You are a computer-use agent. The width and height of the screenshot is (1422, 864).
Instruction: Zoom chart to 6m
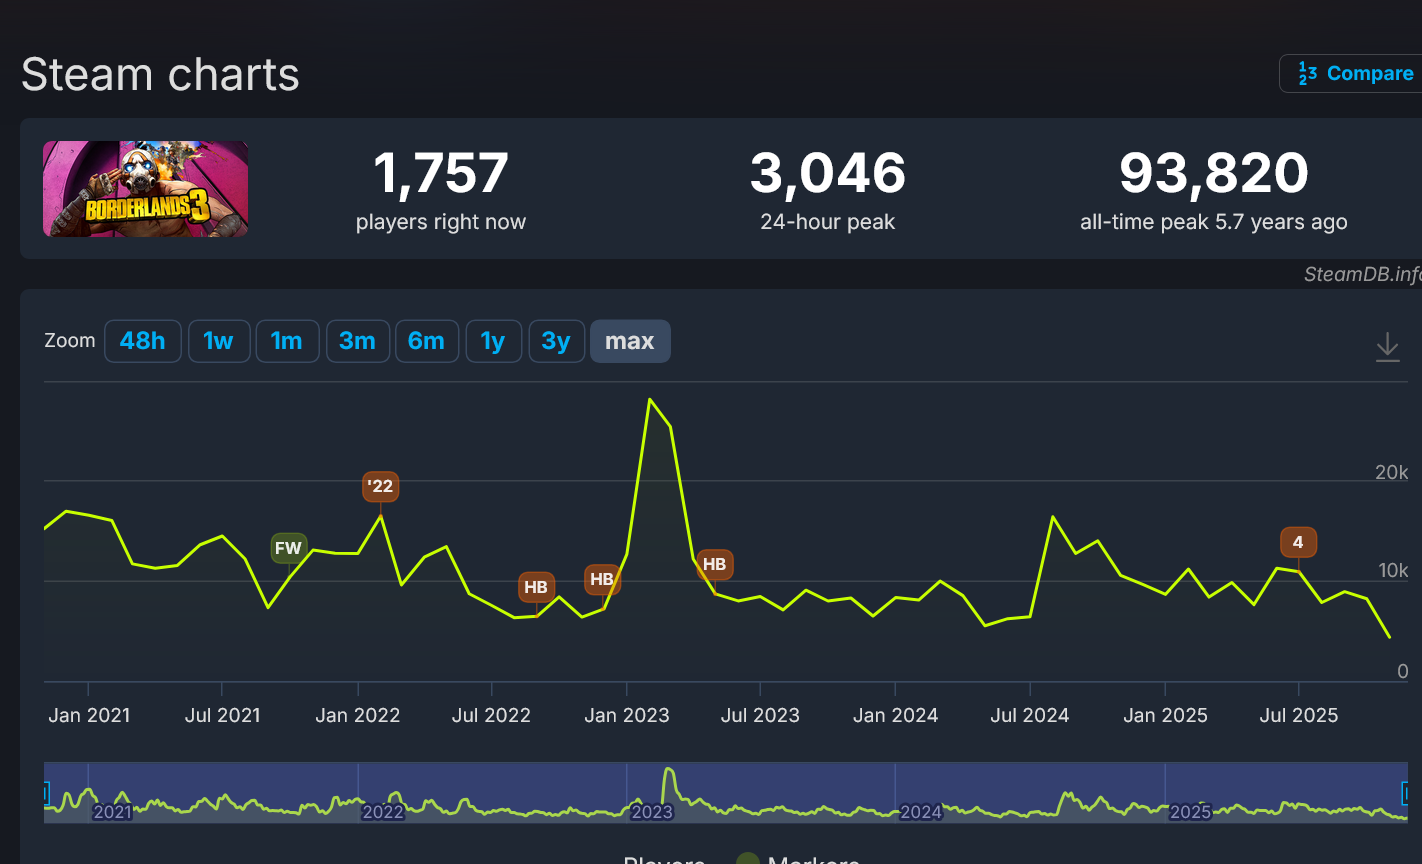coord(426,341)
